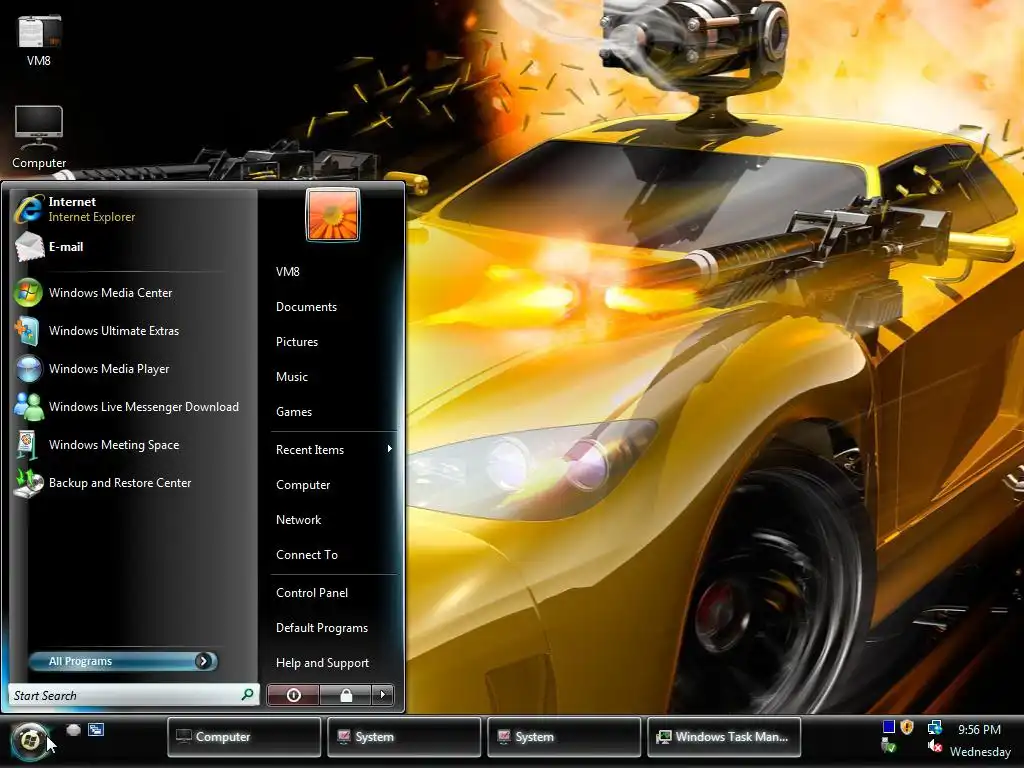Click the 9:56 PM clock

point(979,729)
